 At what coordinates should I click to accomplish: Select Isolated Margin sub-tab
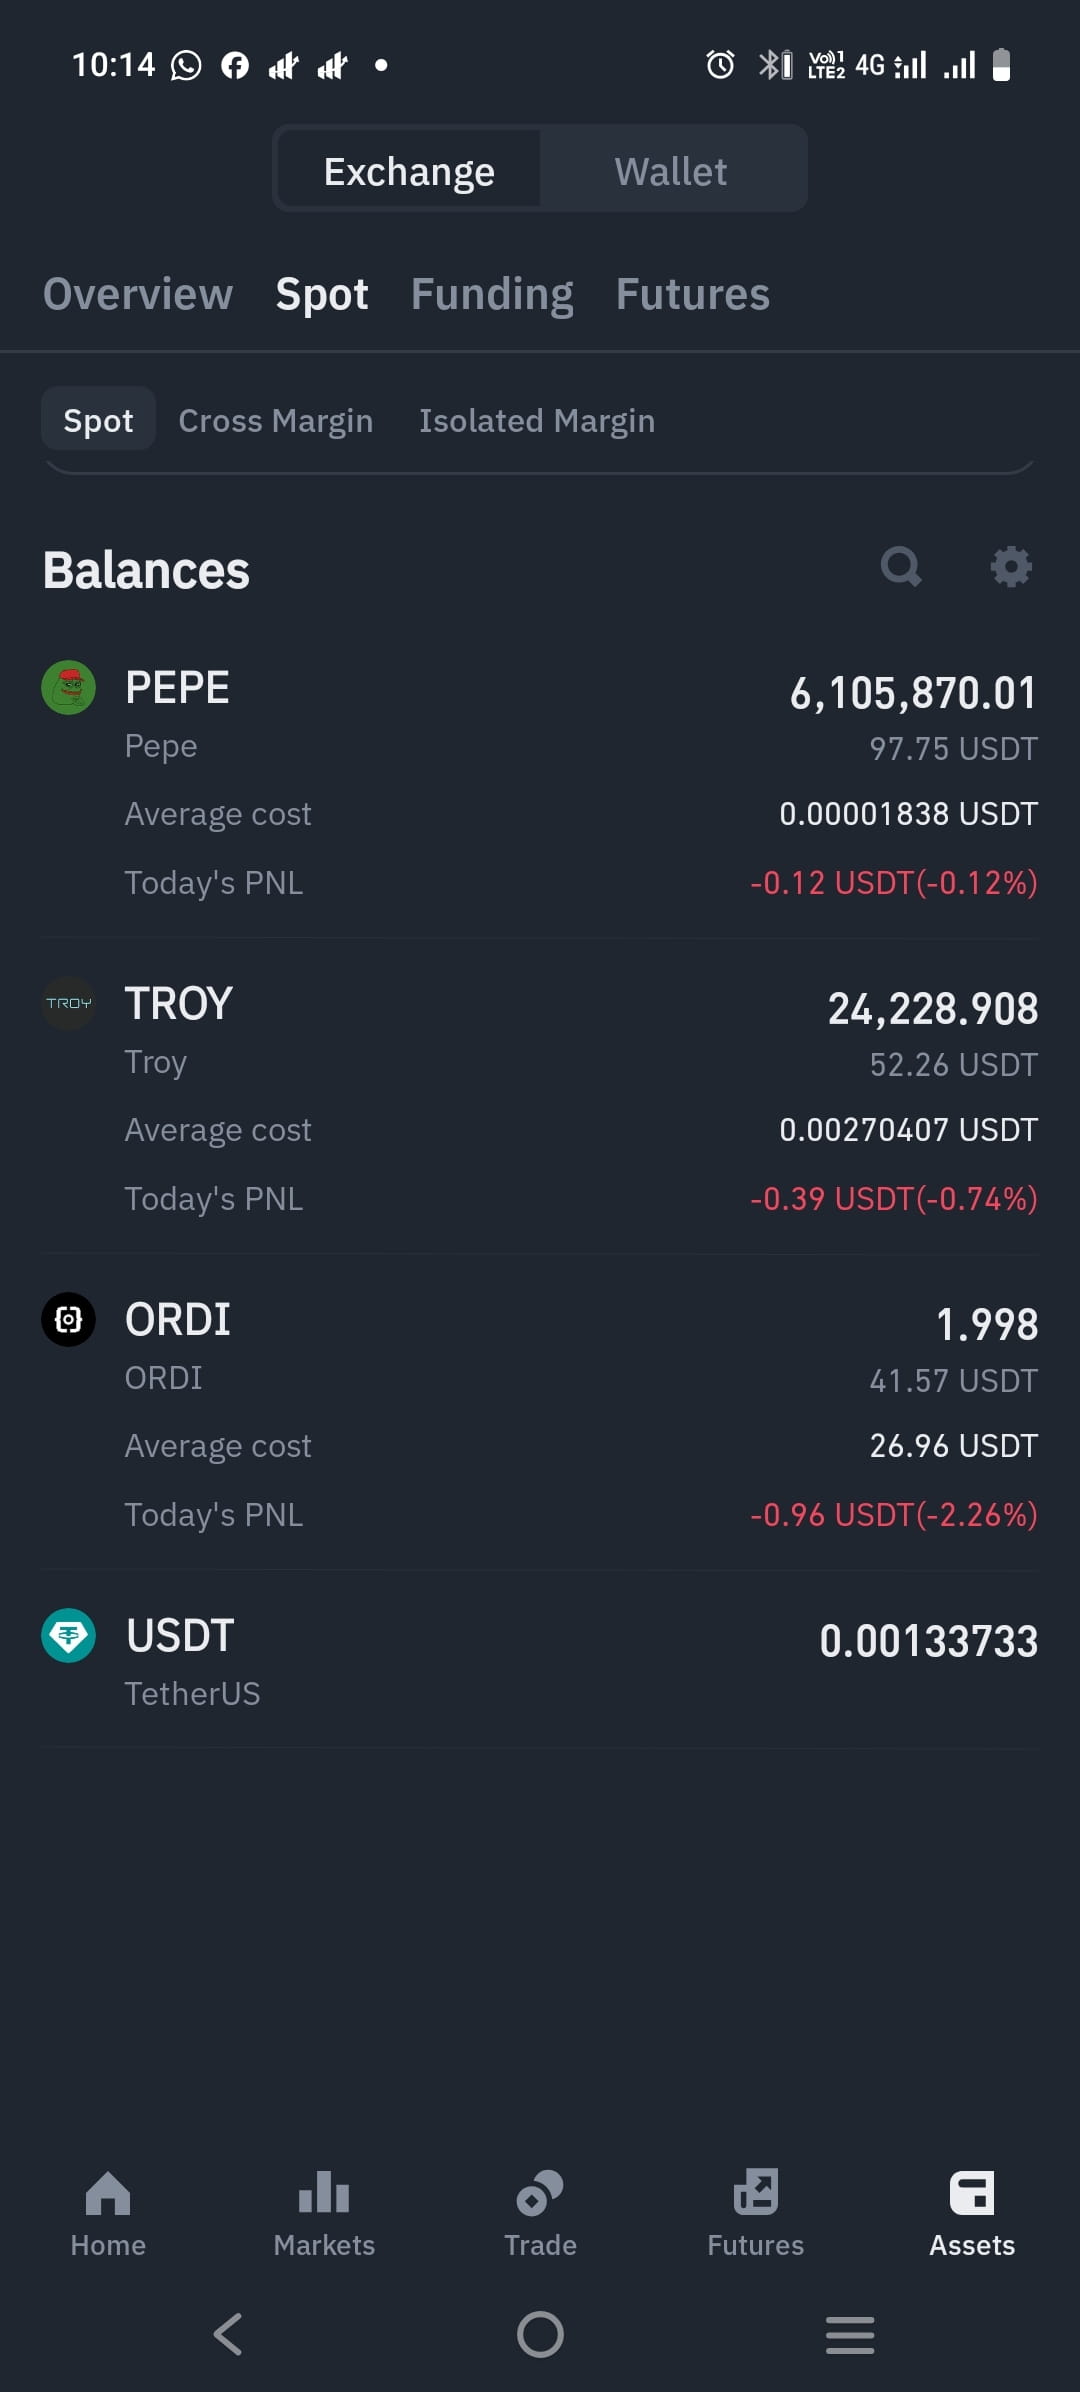pos(537,420)
